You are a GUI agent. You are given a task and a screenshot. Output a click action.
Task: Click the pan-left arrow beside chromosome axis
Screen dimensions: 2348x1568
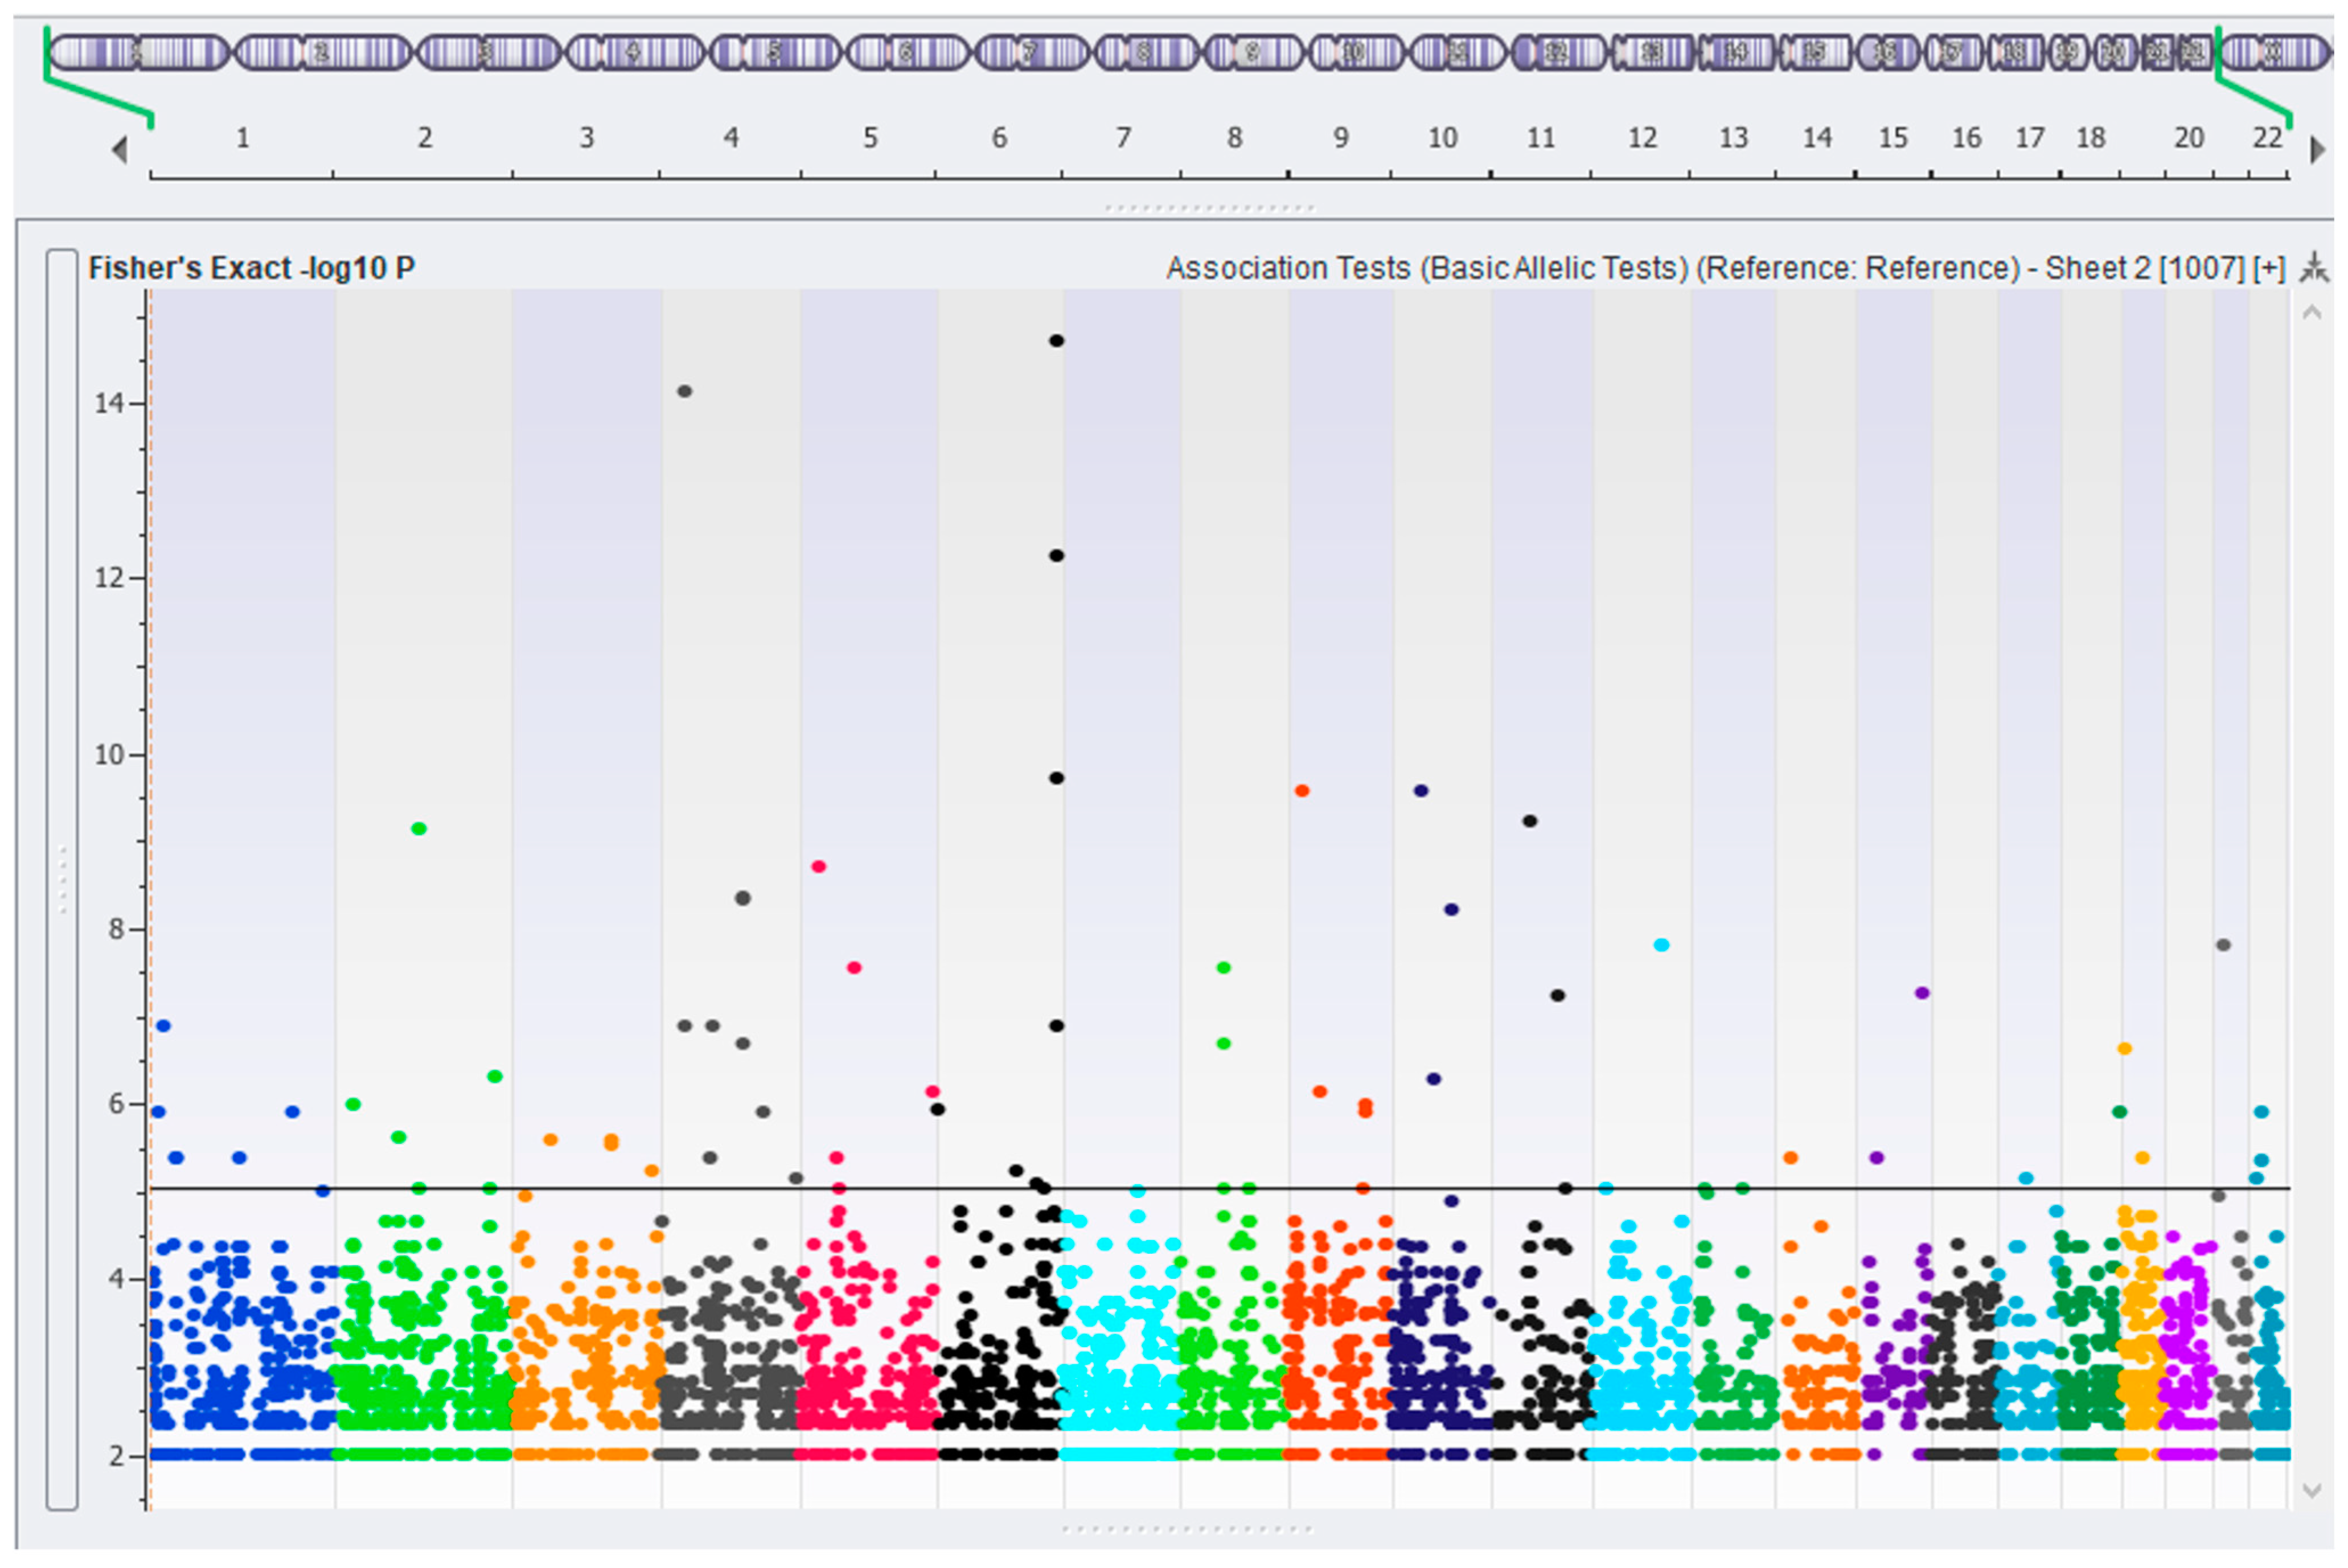pyautogui.click(x=120, y=150)
